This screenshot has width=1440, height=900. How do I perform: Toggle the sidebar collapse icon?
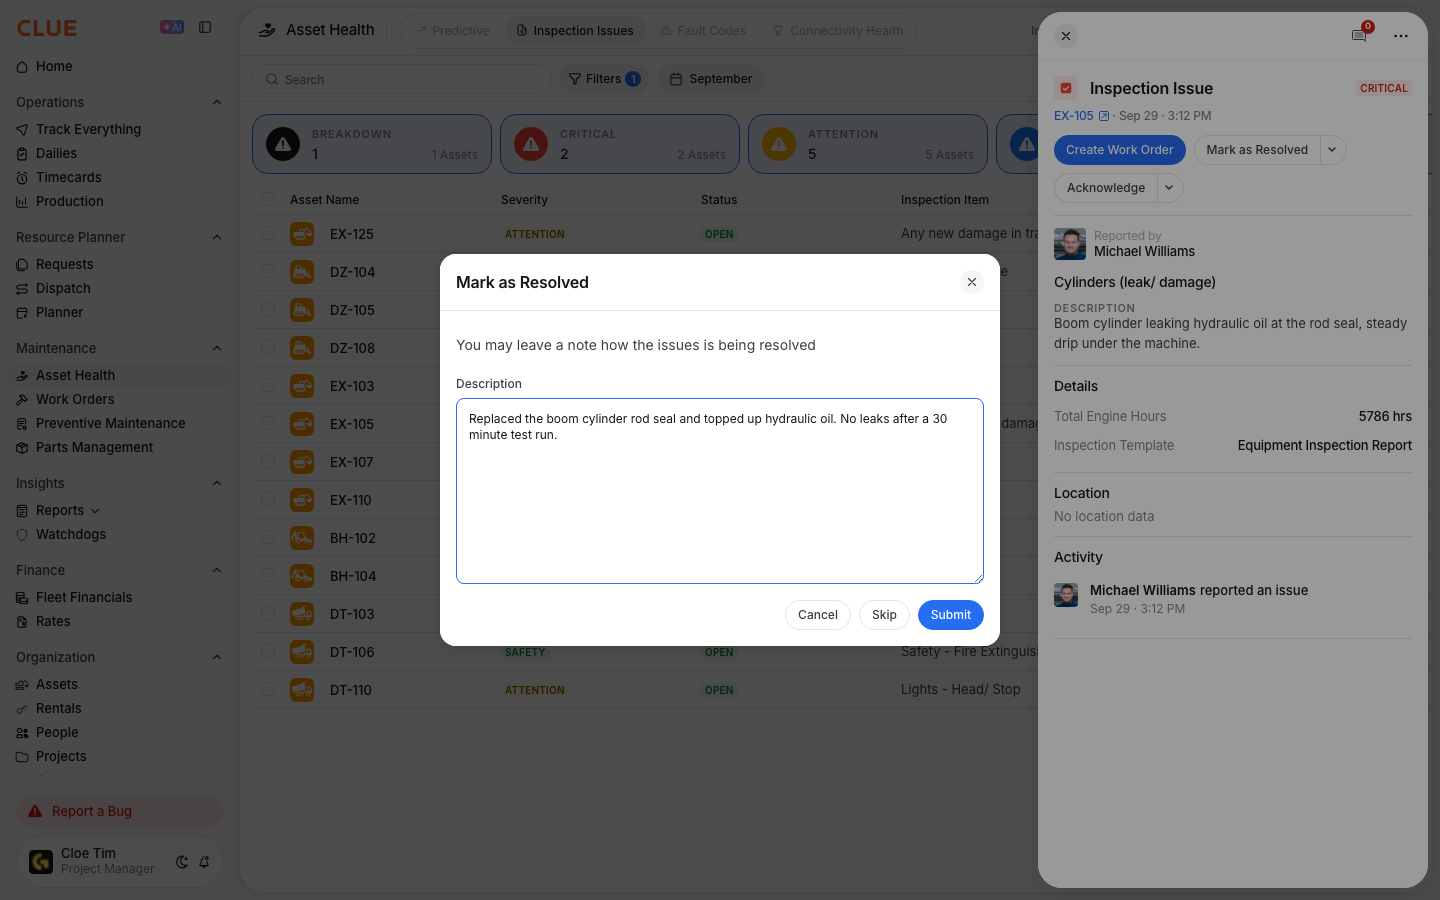205,27
